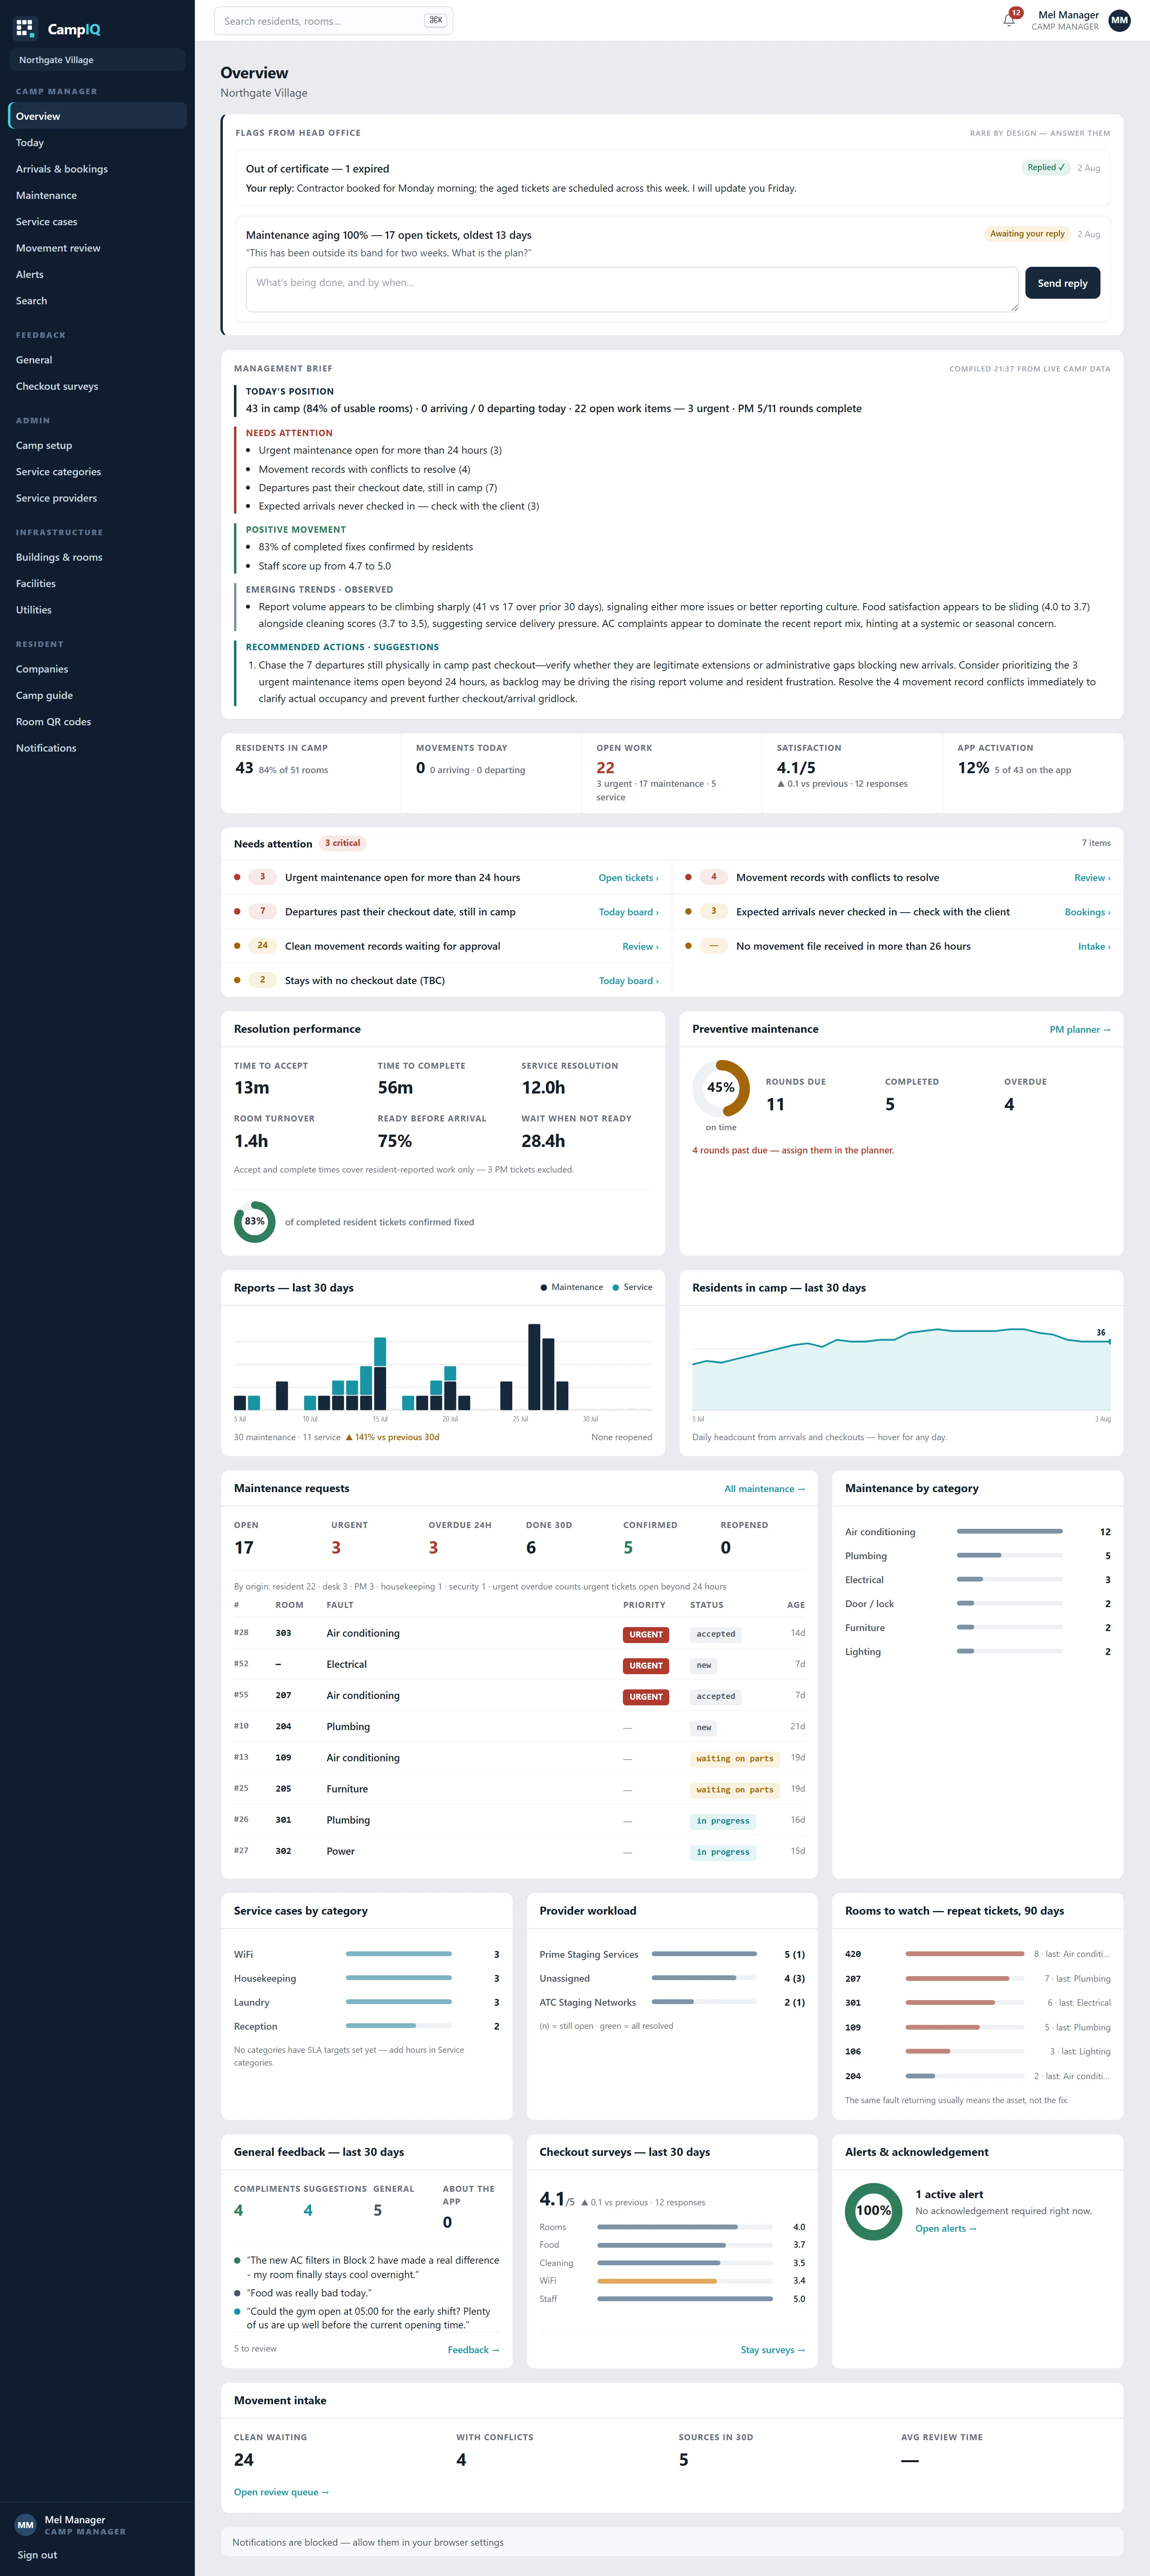Navigate to Service cases

pos(98,222)
